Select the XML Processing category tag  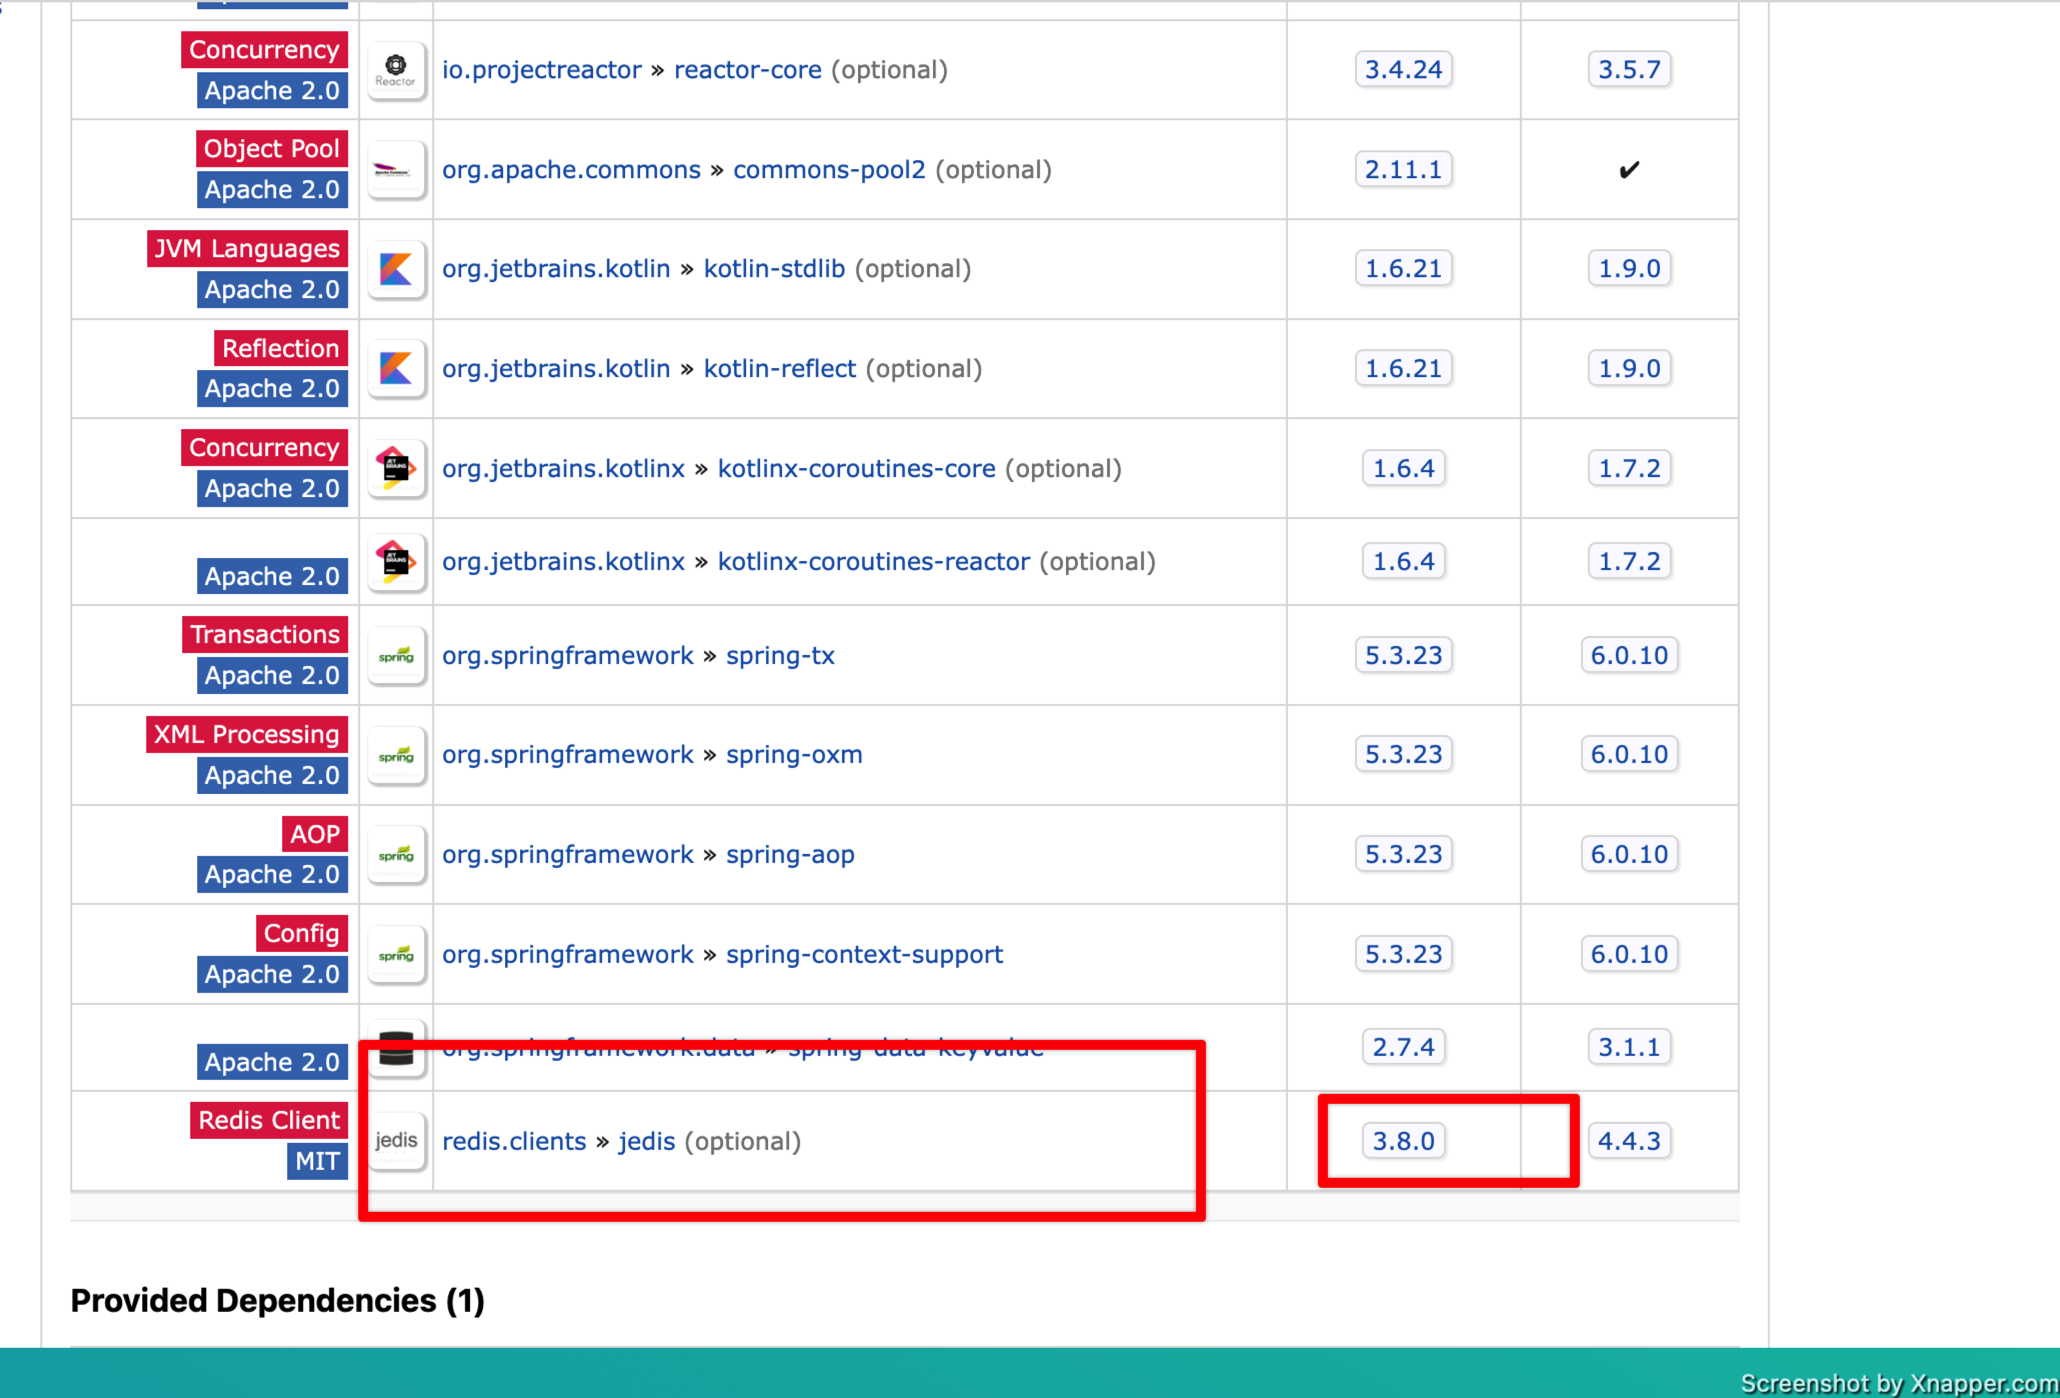coord(246,734)
